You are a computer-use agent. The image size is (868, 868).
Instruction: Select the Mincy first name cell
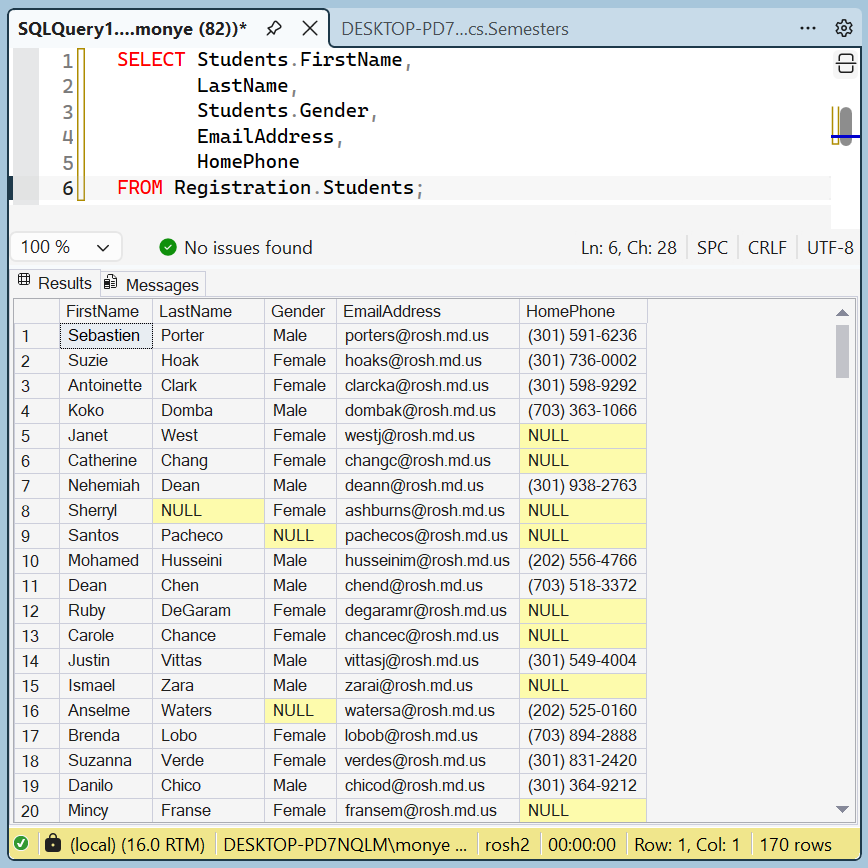coord(106,810)
